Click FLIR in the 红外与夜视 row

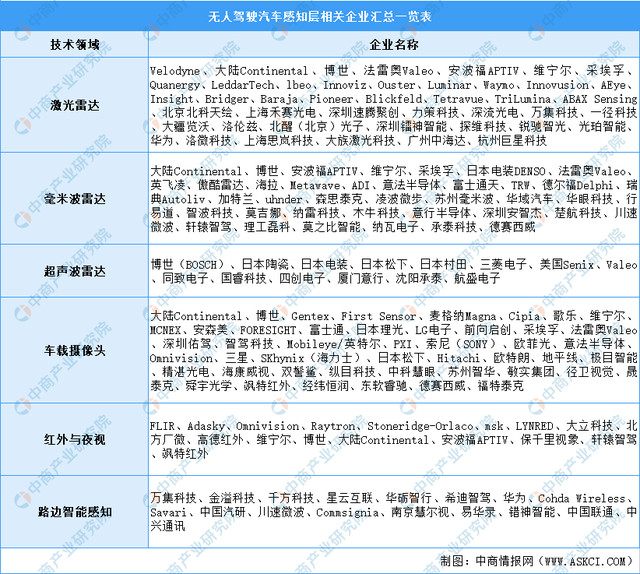[162, 427]
